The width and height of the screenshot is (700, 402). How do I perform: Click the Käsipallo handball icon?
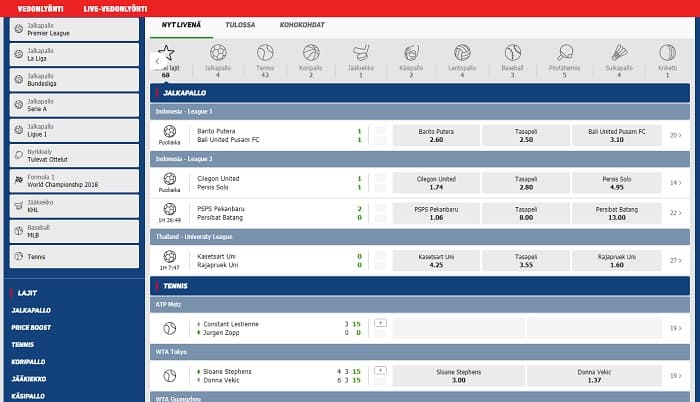(412, 53)
